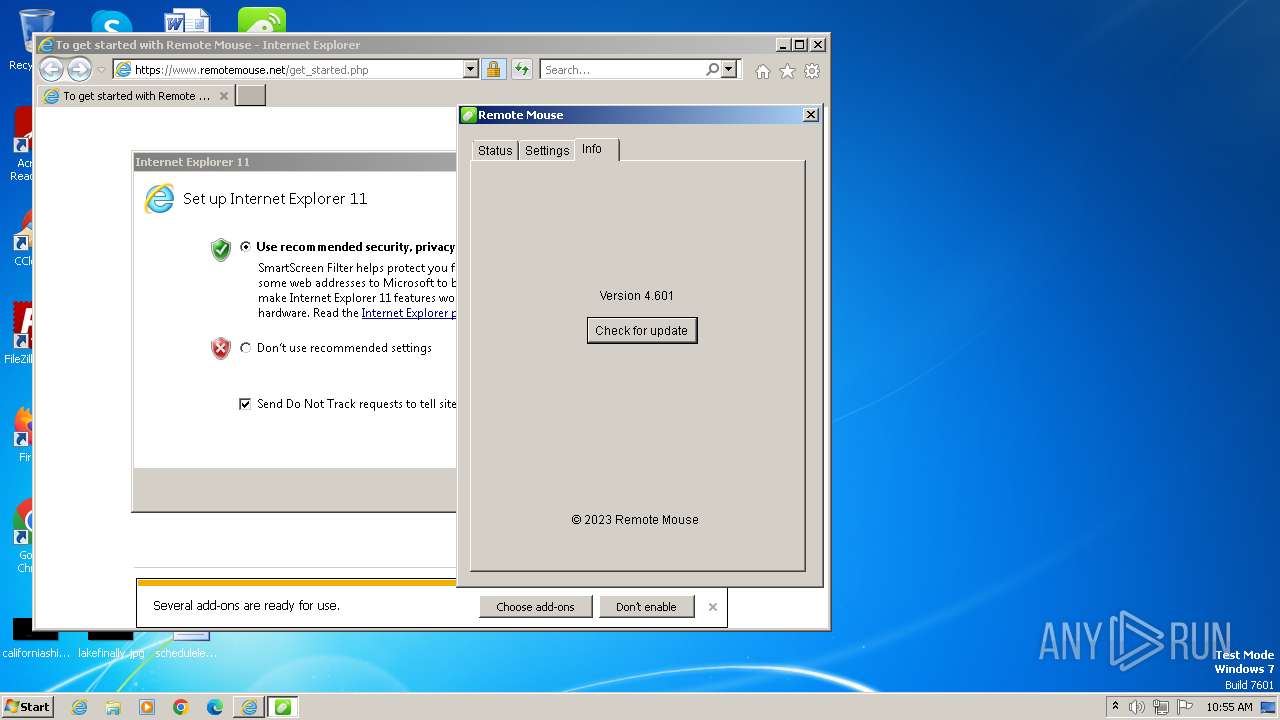
Task: Select 'Use recommended security, privacy' option
Action: click(x=246, y=247)
